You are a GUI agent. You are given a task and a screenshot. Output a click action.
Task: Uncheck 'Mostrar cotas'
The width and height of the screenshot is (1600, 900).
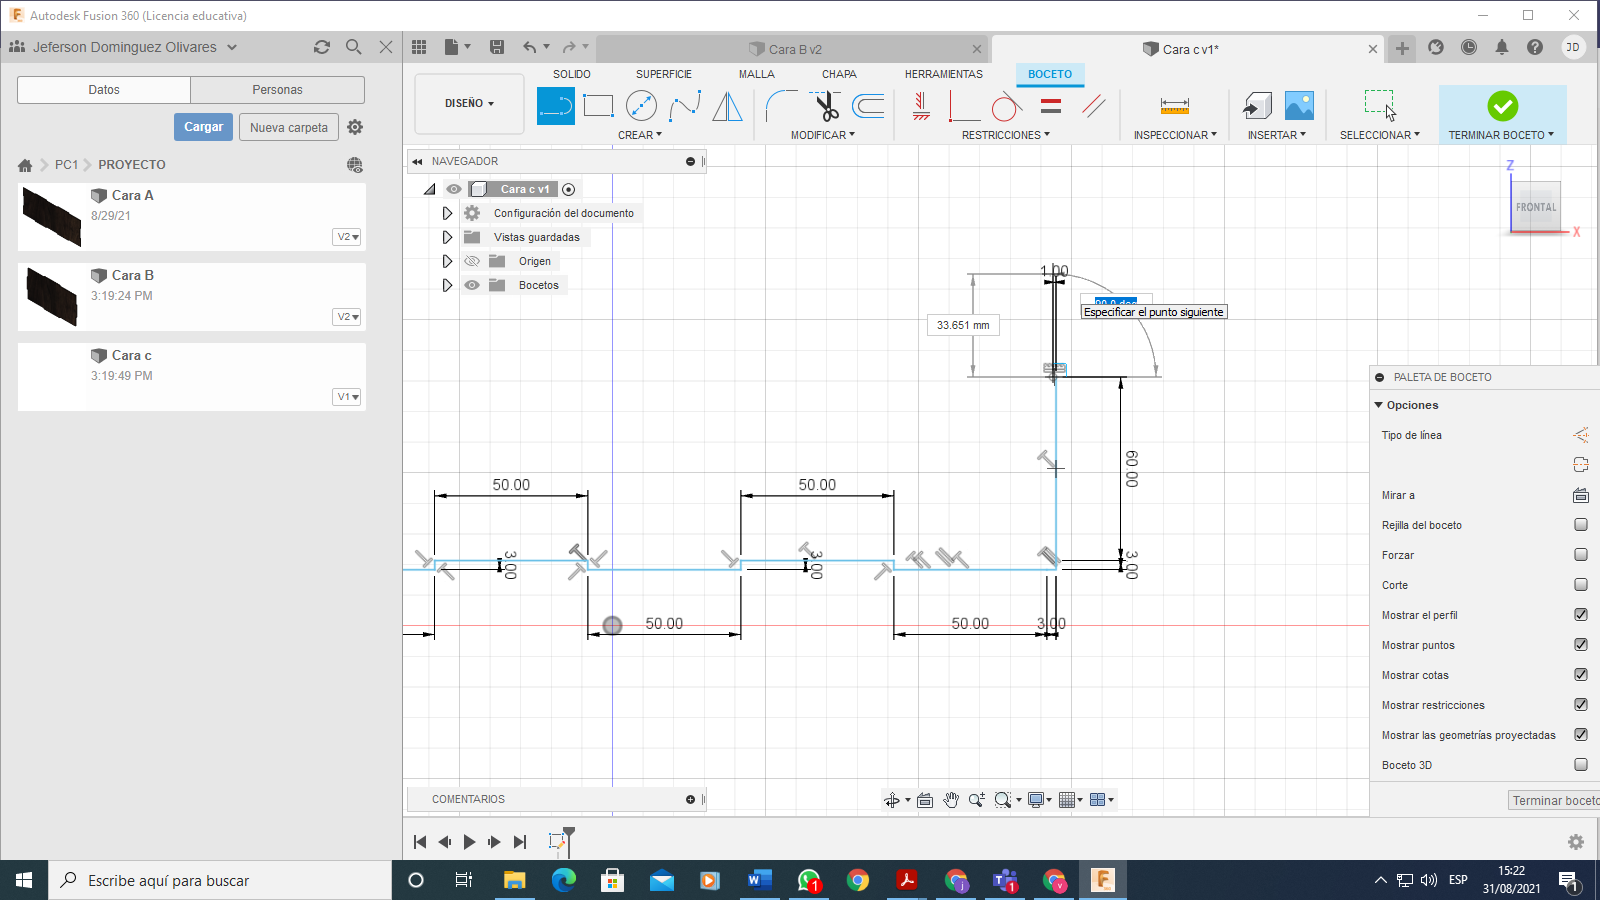coord(1581,675)
